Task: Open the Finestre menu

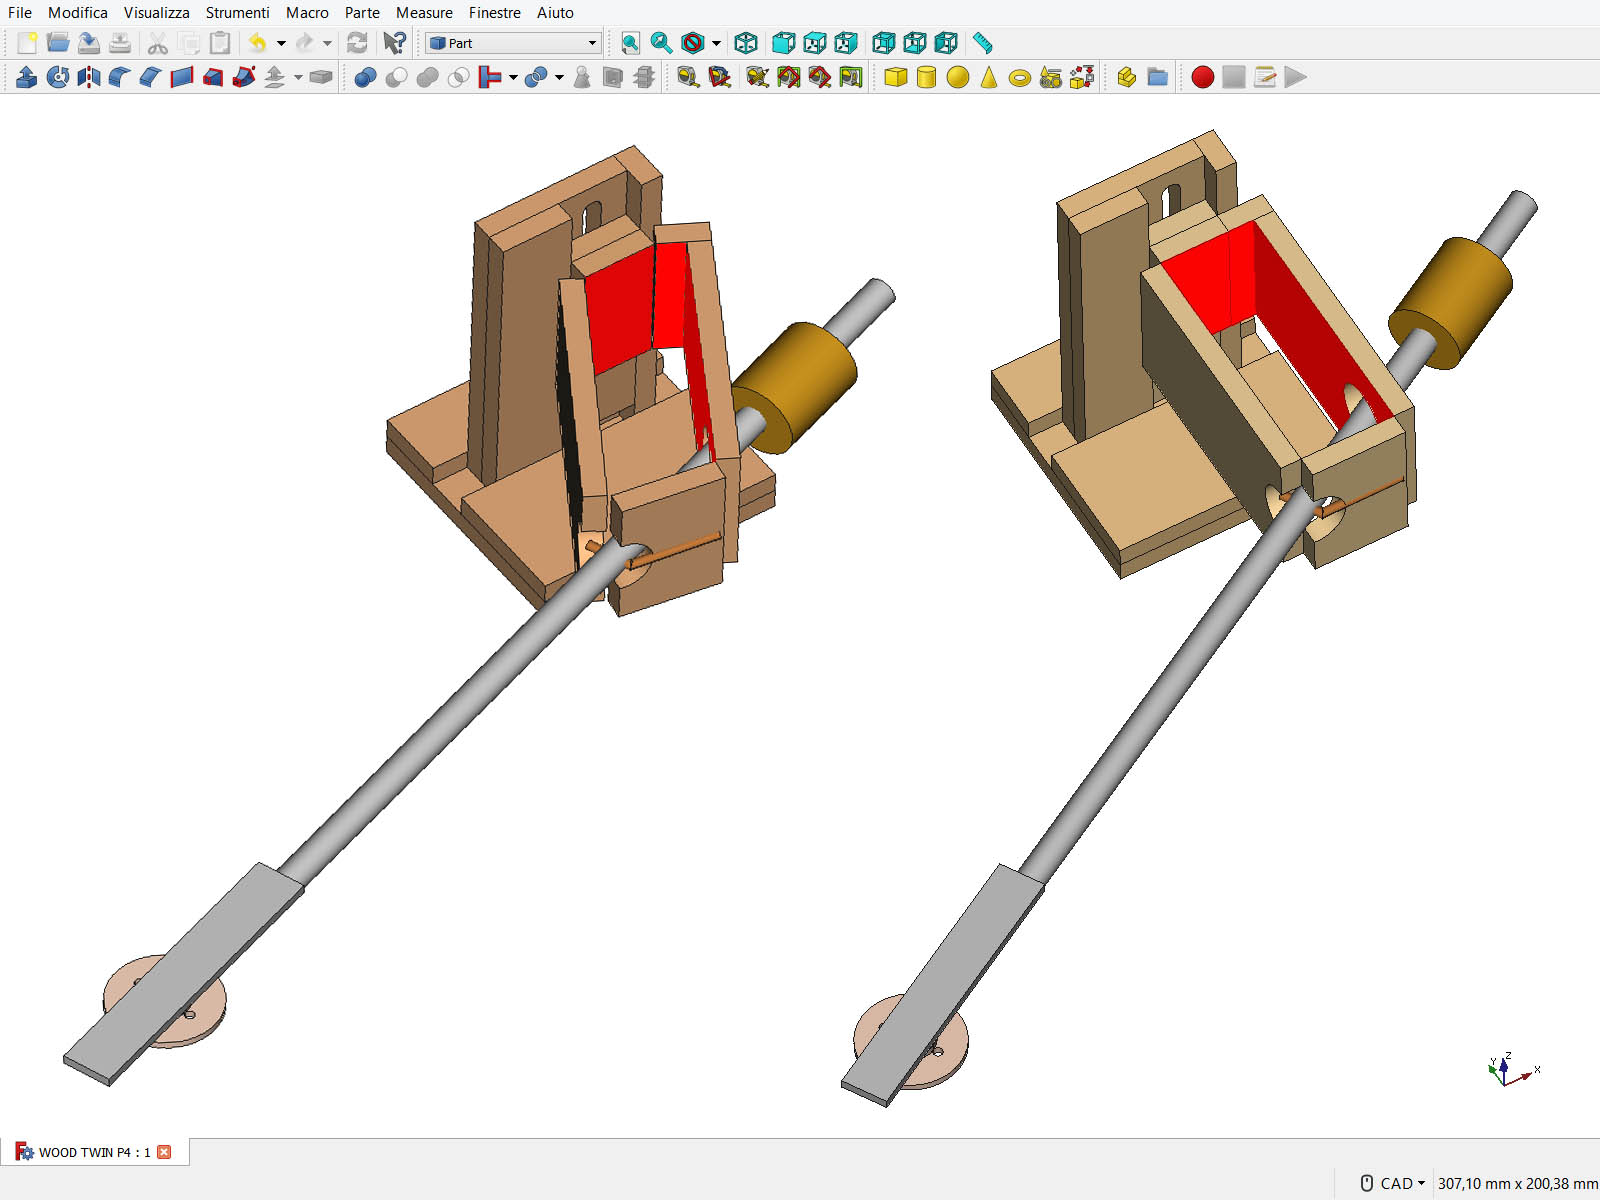Action: point(495,13)
